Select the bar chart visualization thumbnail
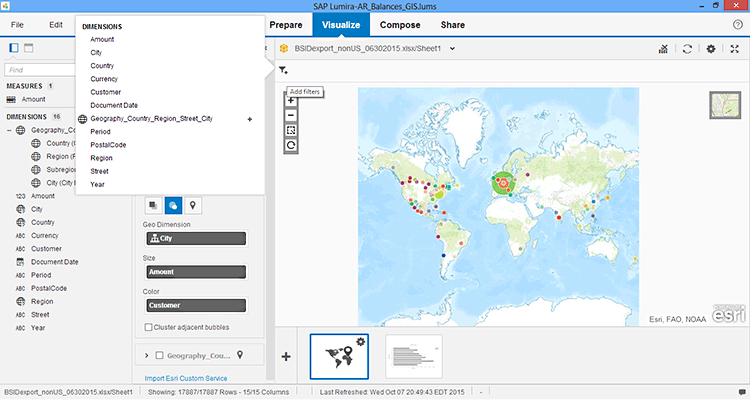This screenshot has width=750, height=400. (x=417, y=356)
